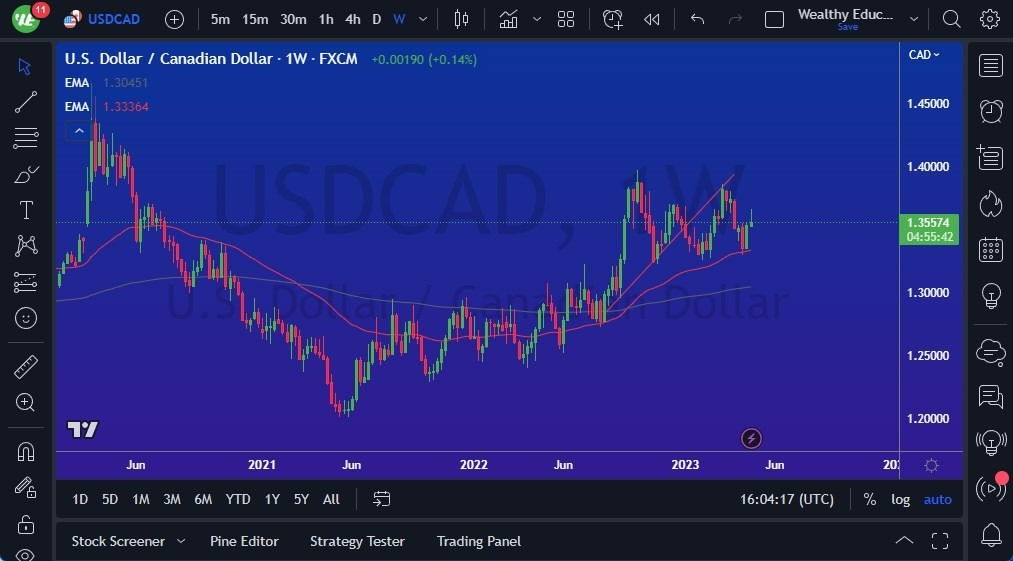
Task: Open the CAD currency dropdown
Action: coord(924,55)
